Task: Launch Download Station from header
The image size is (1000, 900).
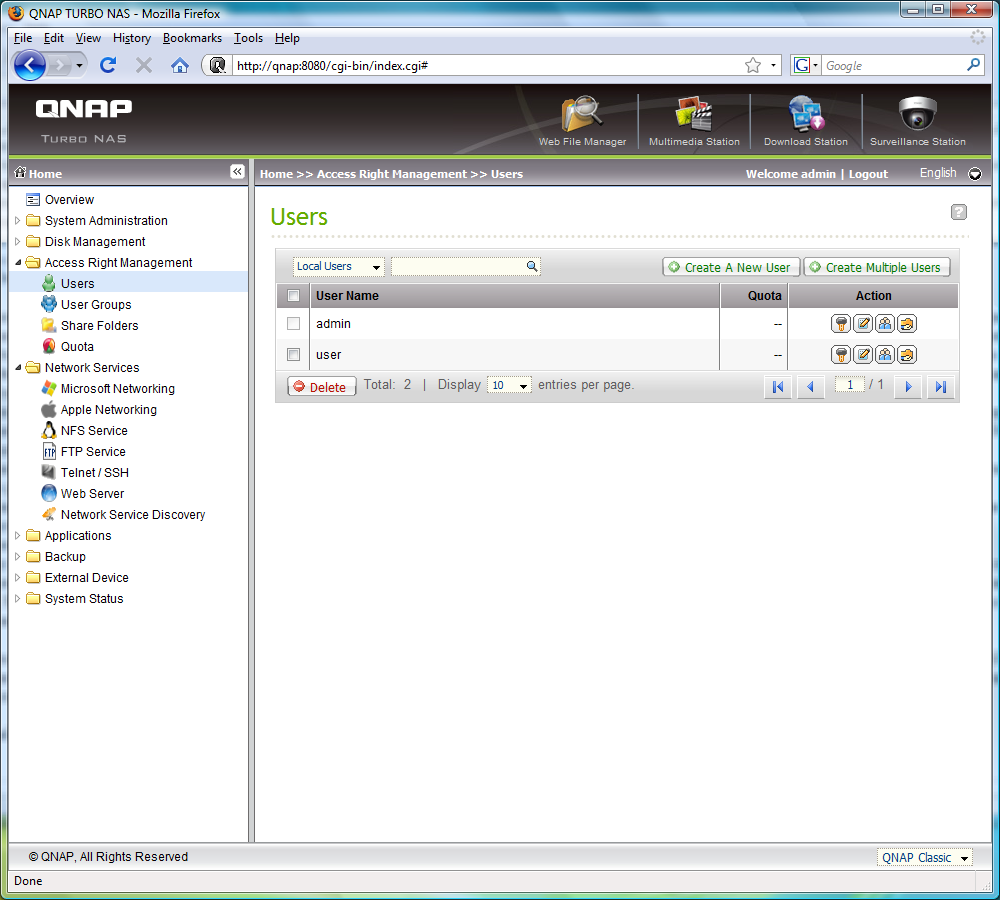Action: 805,114
